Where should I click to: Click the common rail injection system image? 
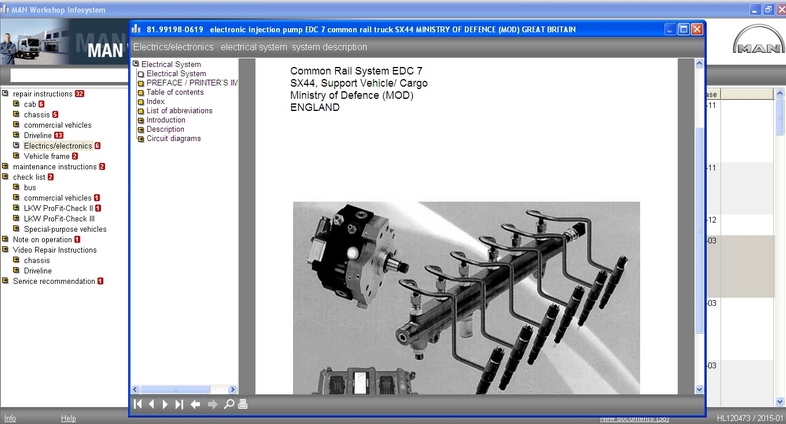466,298
